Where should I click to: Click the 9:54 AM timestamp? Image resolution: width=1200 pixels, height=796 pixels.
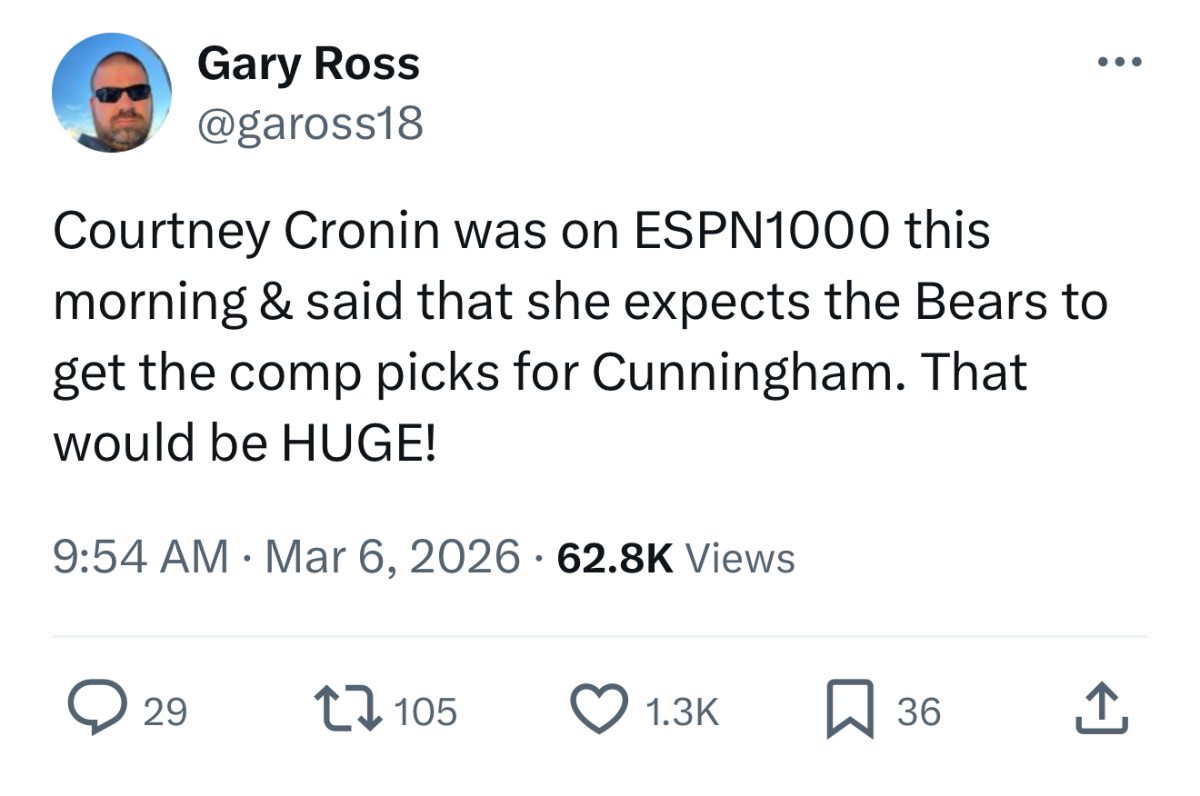click(x=139, y=557)
